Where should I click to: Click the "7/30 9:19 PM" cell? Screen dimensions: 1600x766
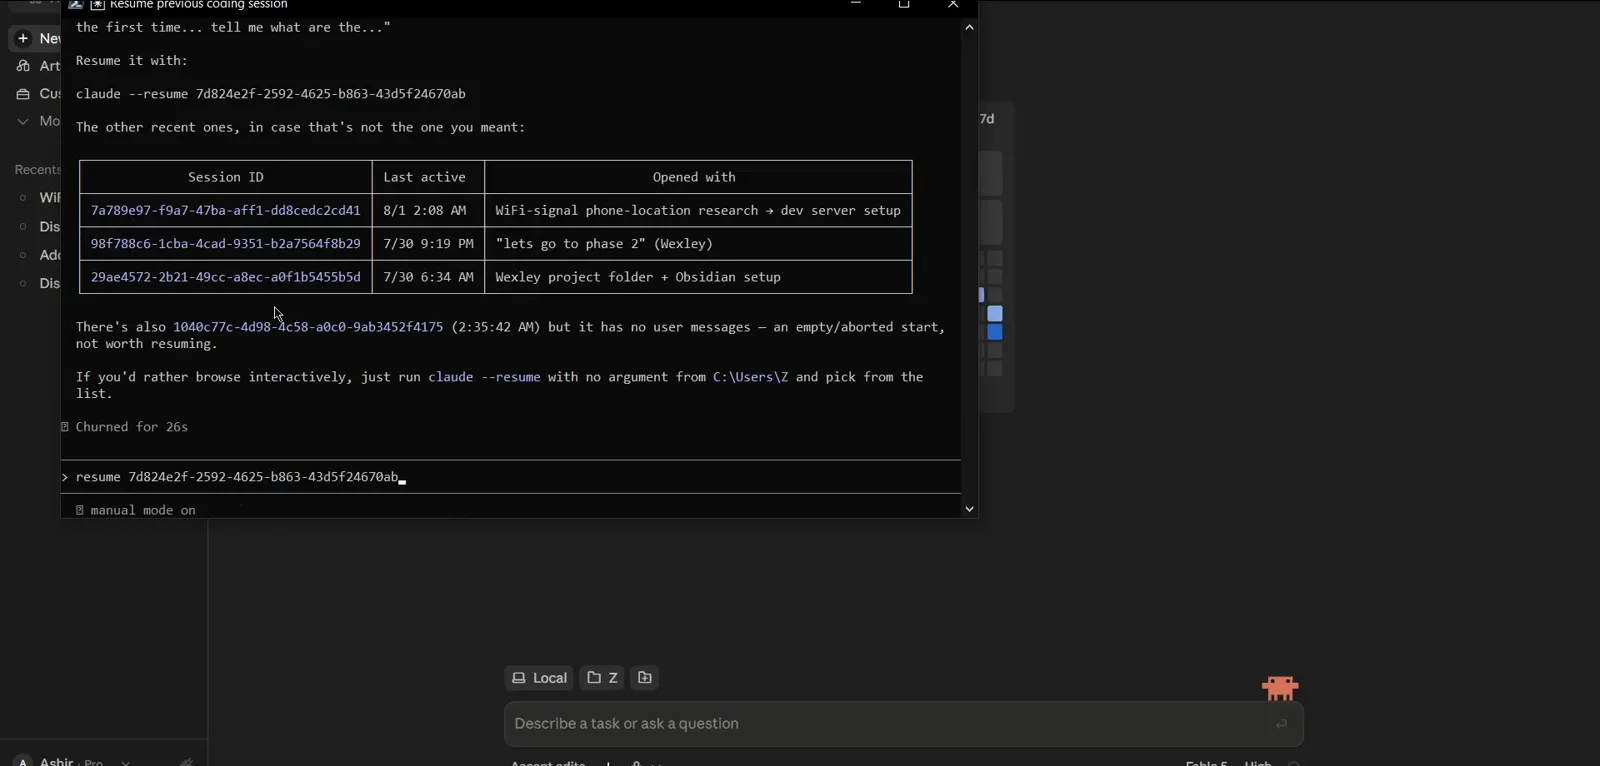click(428, 243)
